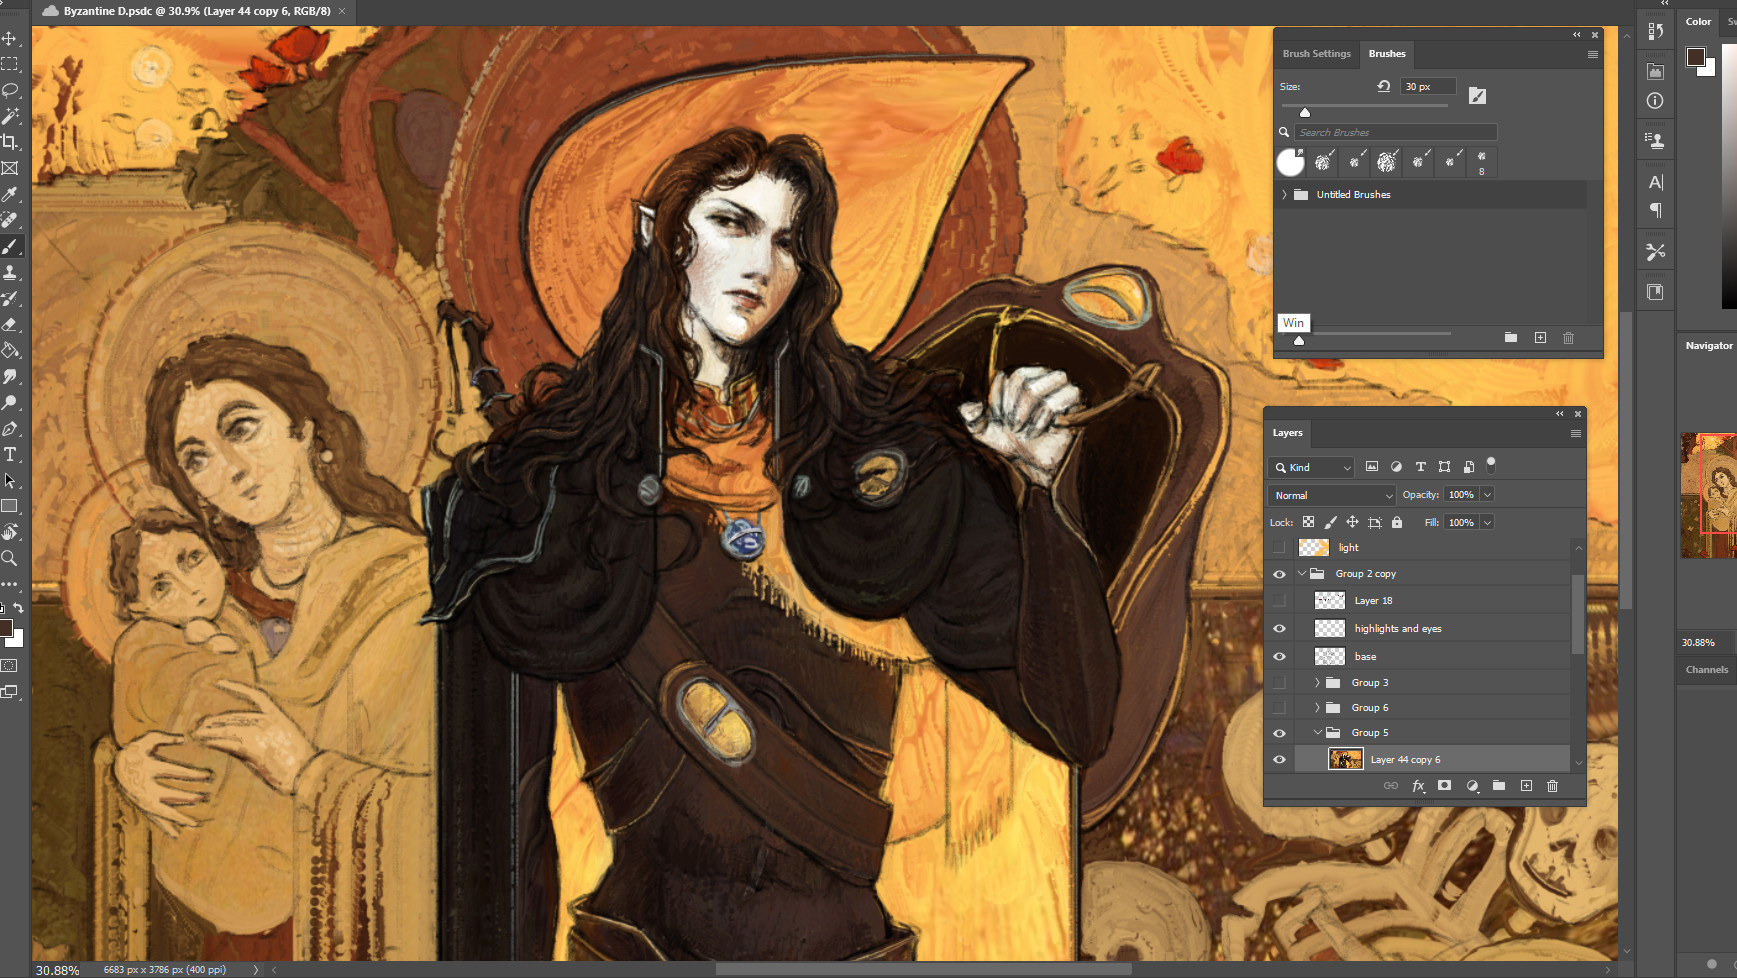
Task: Select the Brush tool in toolbar
Action: pos(10,246)
